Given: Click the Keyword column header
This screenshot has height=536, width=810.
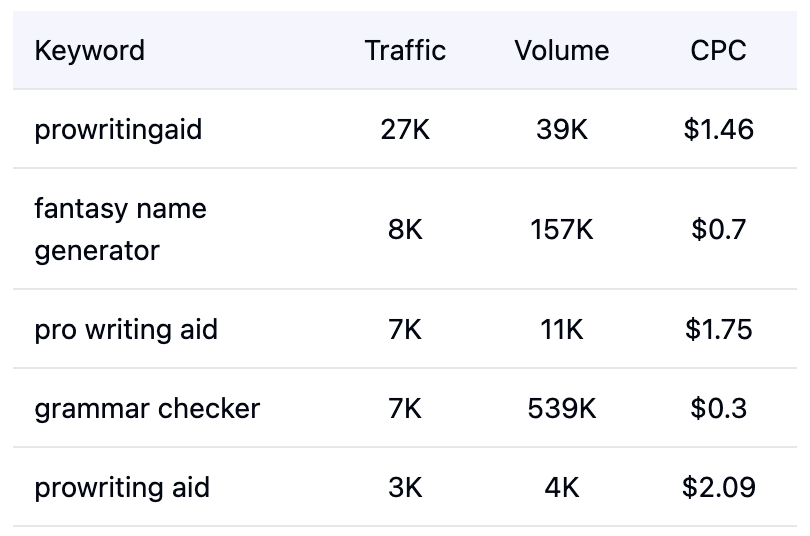Looking at the screenshot, I should 90,51.
